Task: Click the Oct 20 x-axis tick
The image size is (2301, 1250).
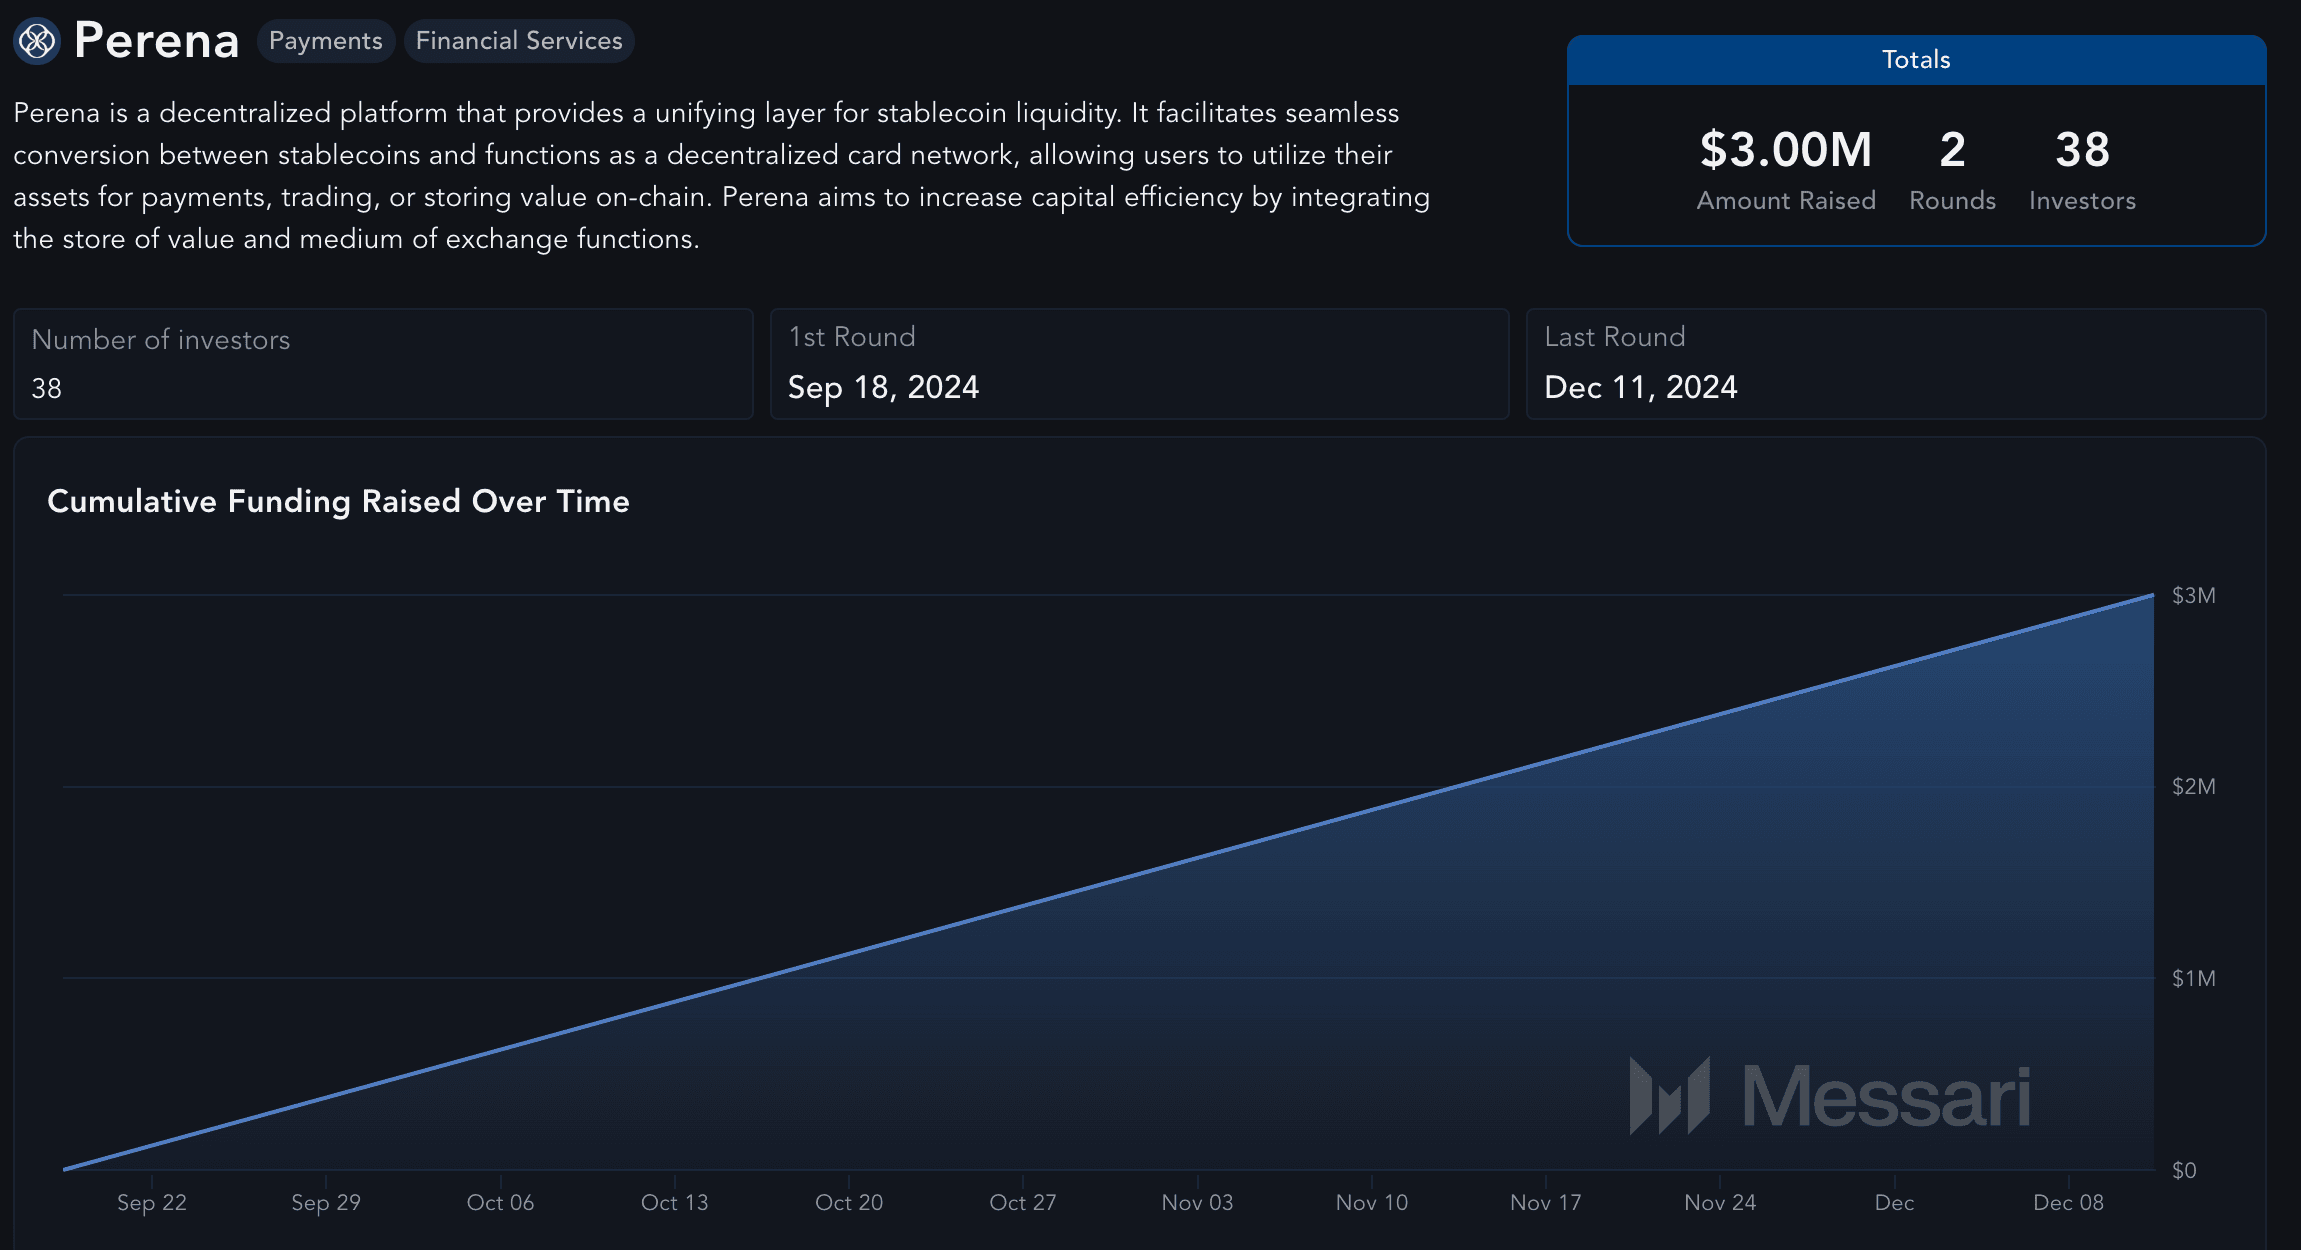Action: 849,1203
